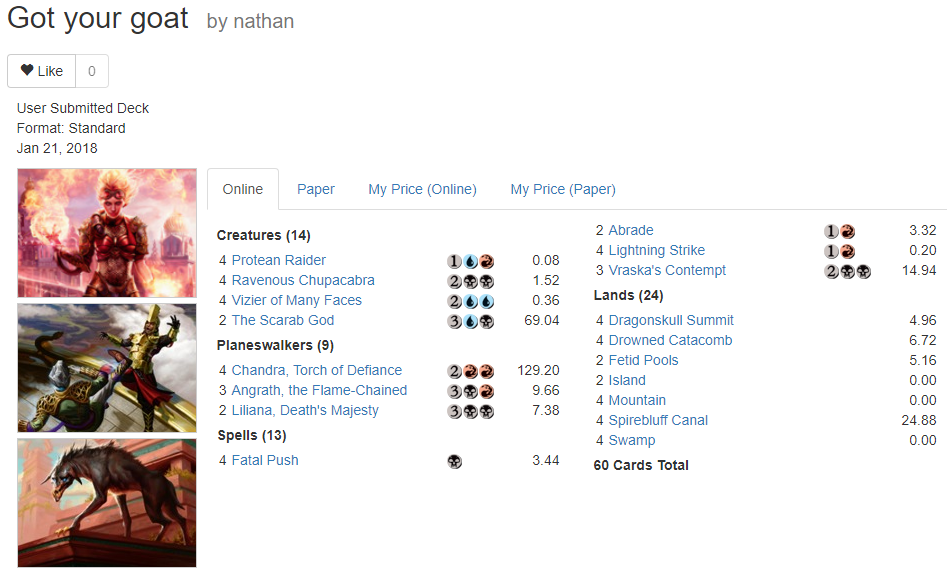951x578 pixels.
Task: Click the heart Like button
Action: point(42,71)
